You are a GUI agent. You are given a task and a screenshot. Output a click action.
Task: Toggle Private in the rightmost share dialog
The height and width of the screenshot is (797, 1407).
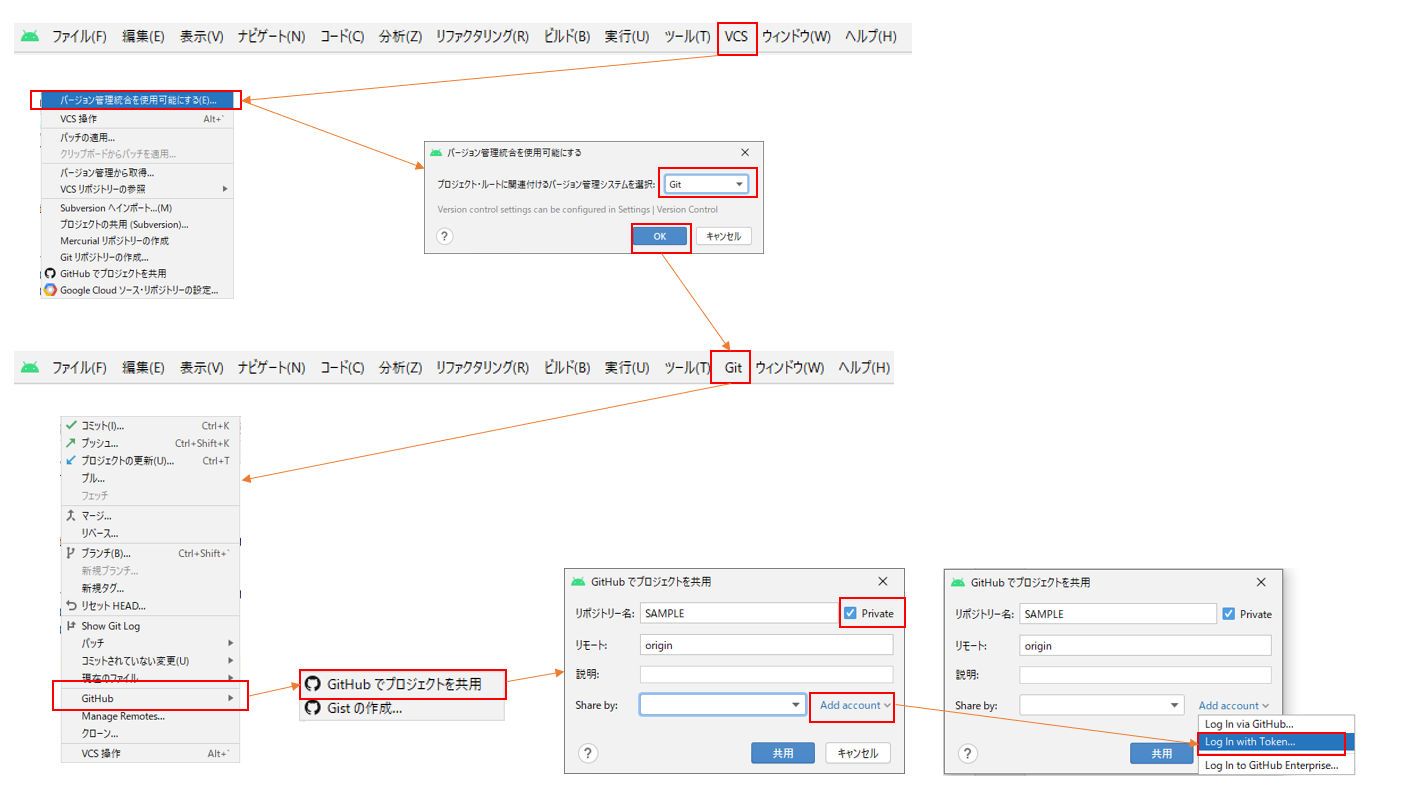click(x=1227, y=613)
